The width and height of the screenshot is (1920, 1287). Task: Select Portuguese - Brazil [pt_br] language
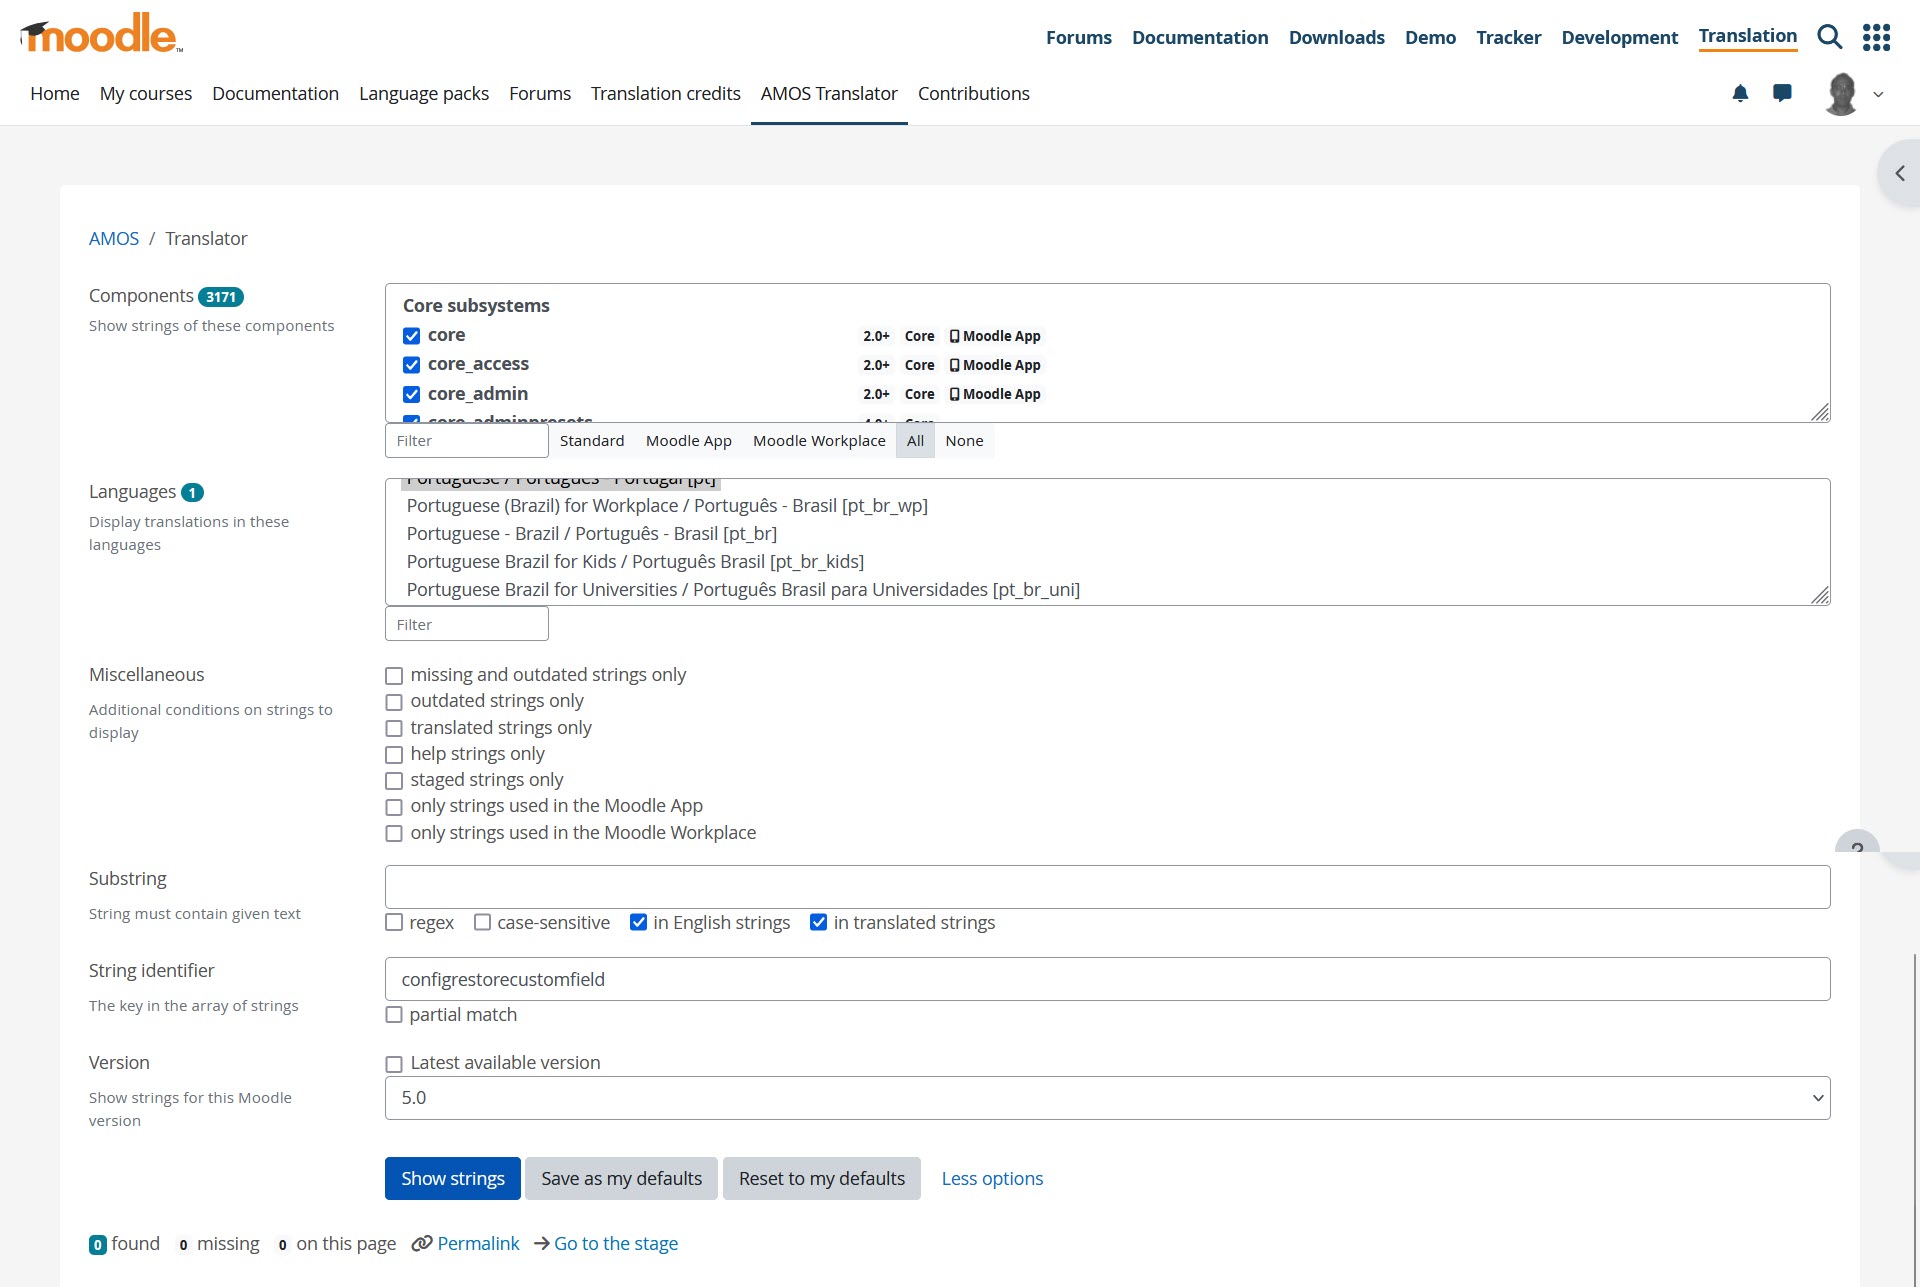pyautogui.click(x=592, y=534)
